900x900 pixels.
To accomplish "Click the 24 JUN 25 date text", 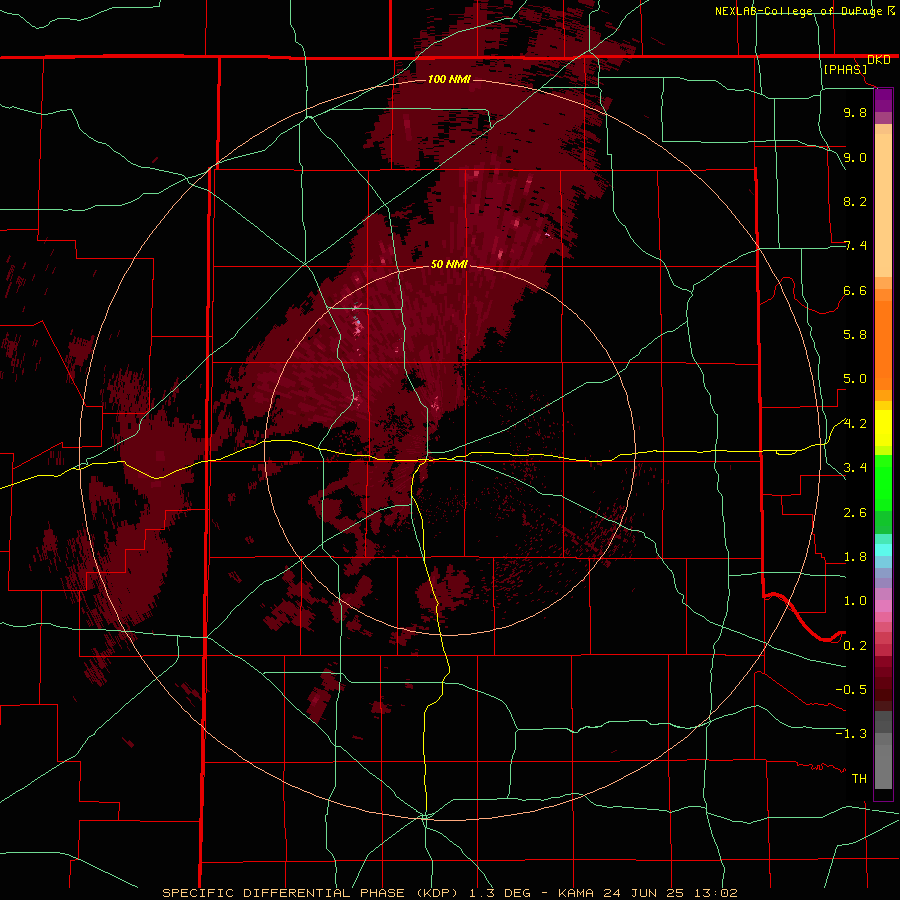I will coord(642,893).
